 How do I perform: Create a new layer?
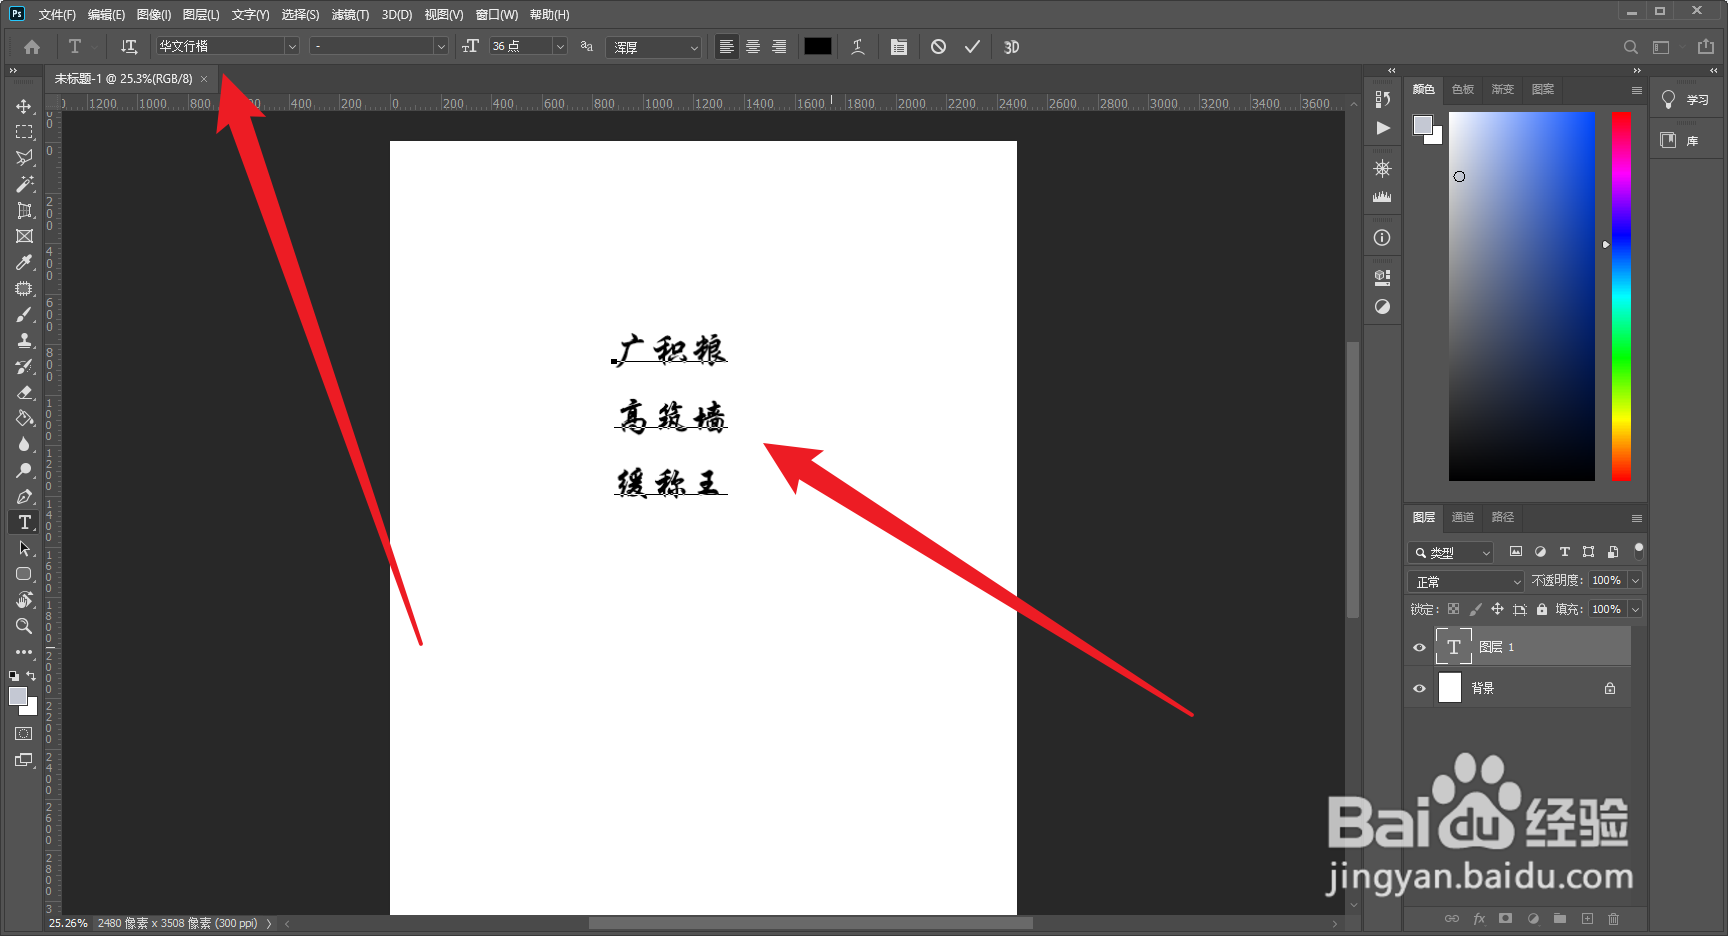1587,918
